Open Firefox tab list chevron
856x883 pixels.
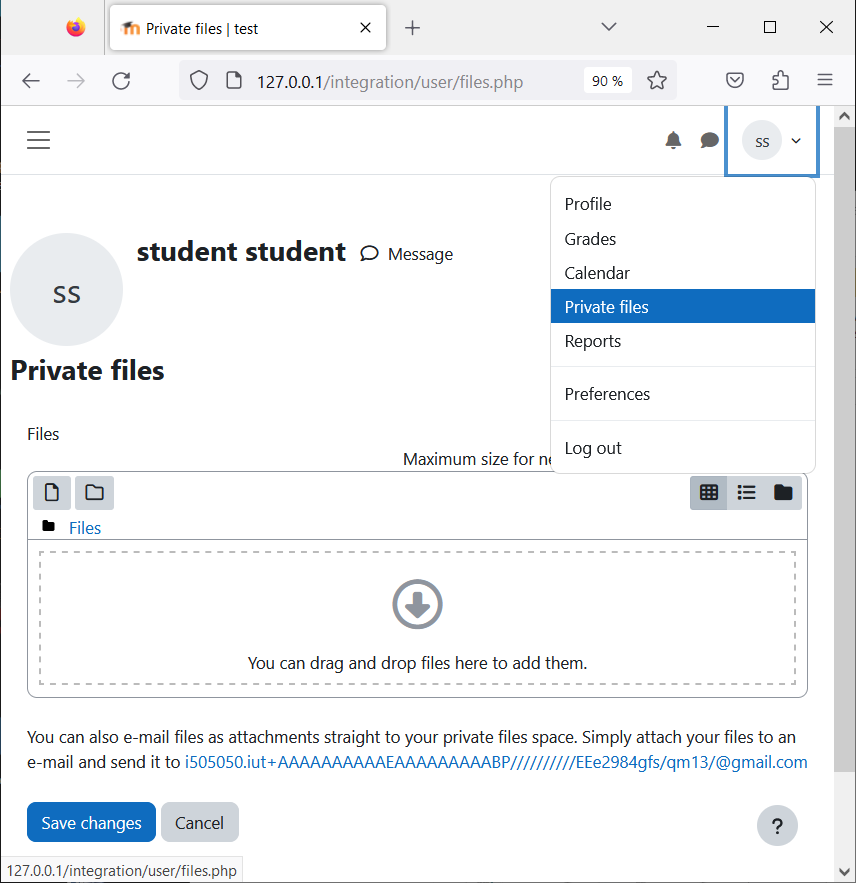point(609,27)
